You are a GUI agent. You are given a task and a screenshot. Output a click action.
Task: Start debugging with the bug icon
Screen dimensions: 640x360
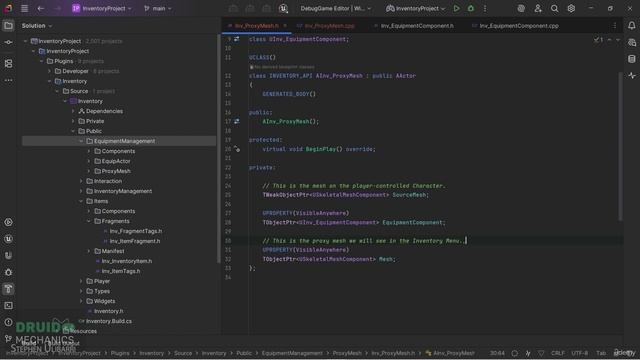click(471, 8)
